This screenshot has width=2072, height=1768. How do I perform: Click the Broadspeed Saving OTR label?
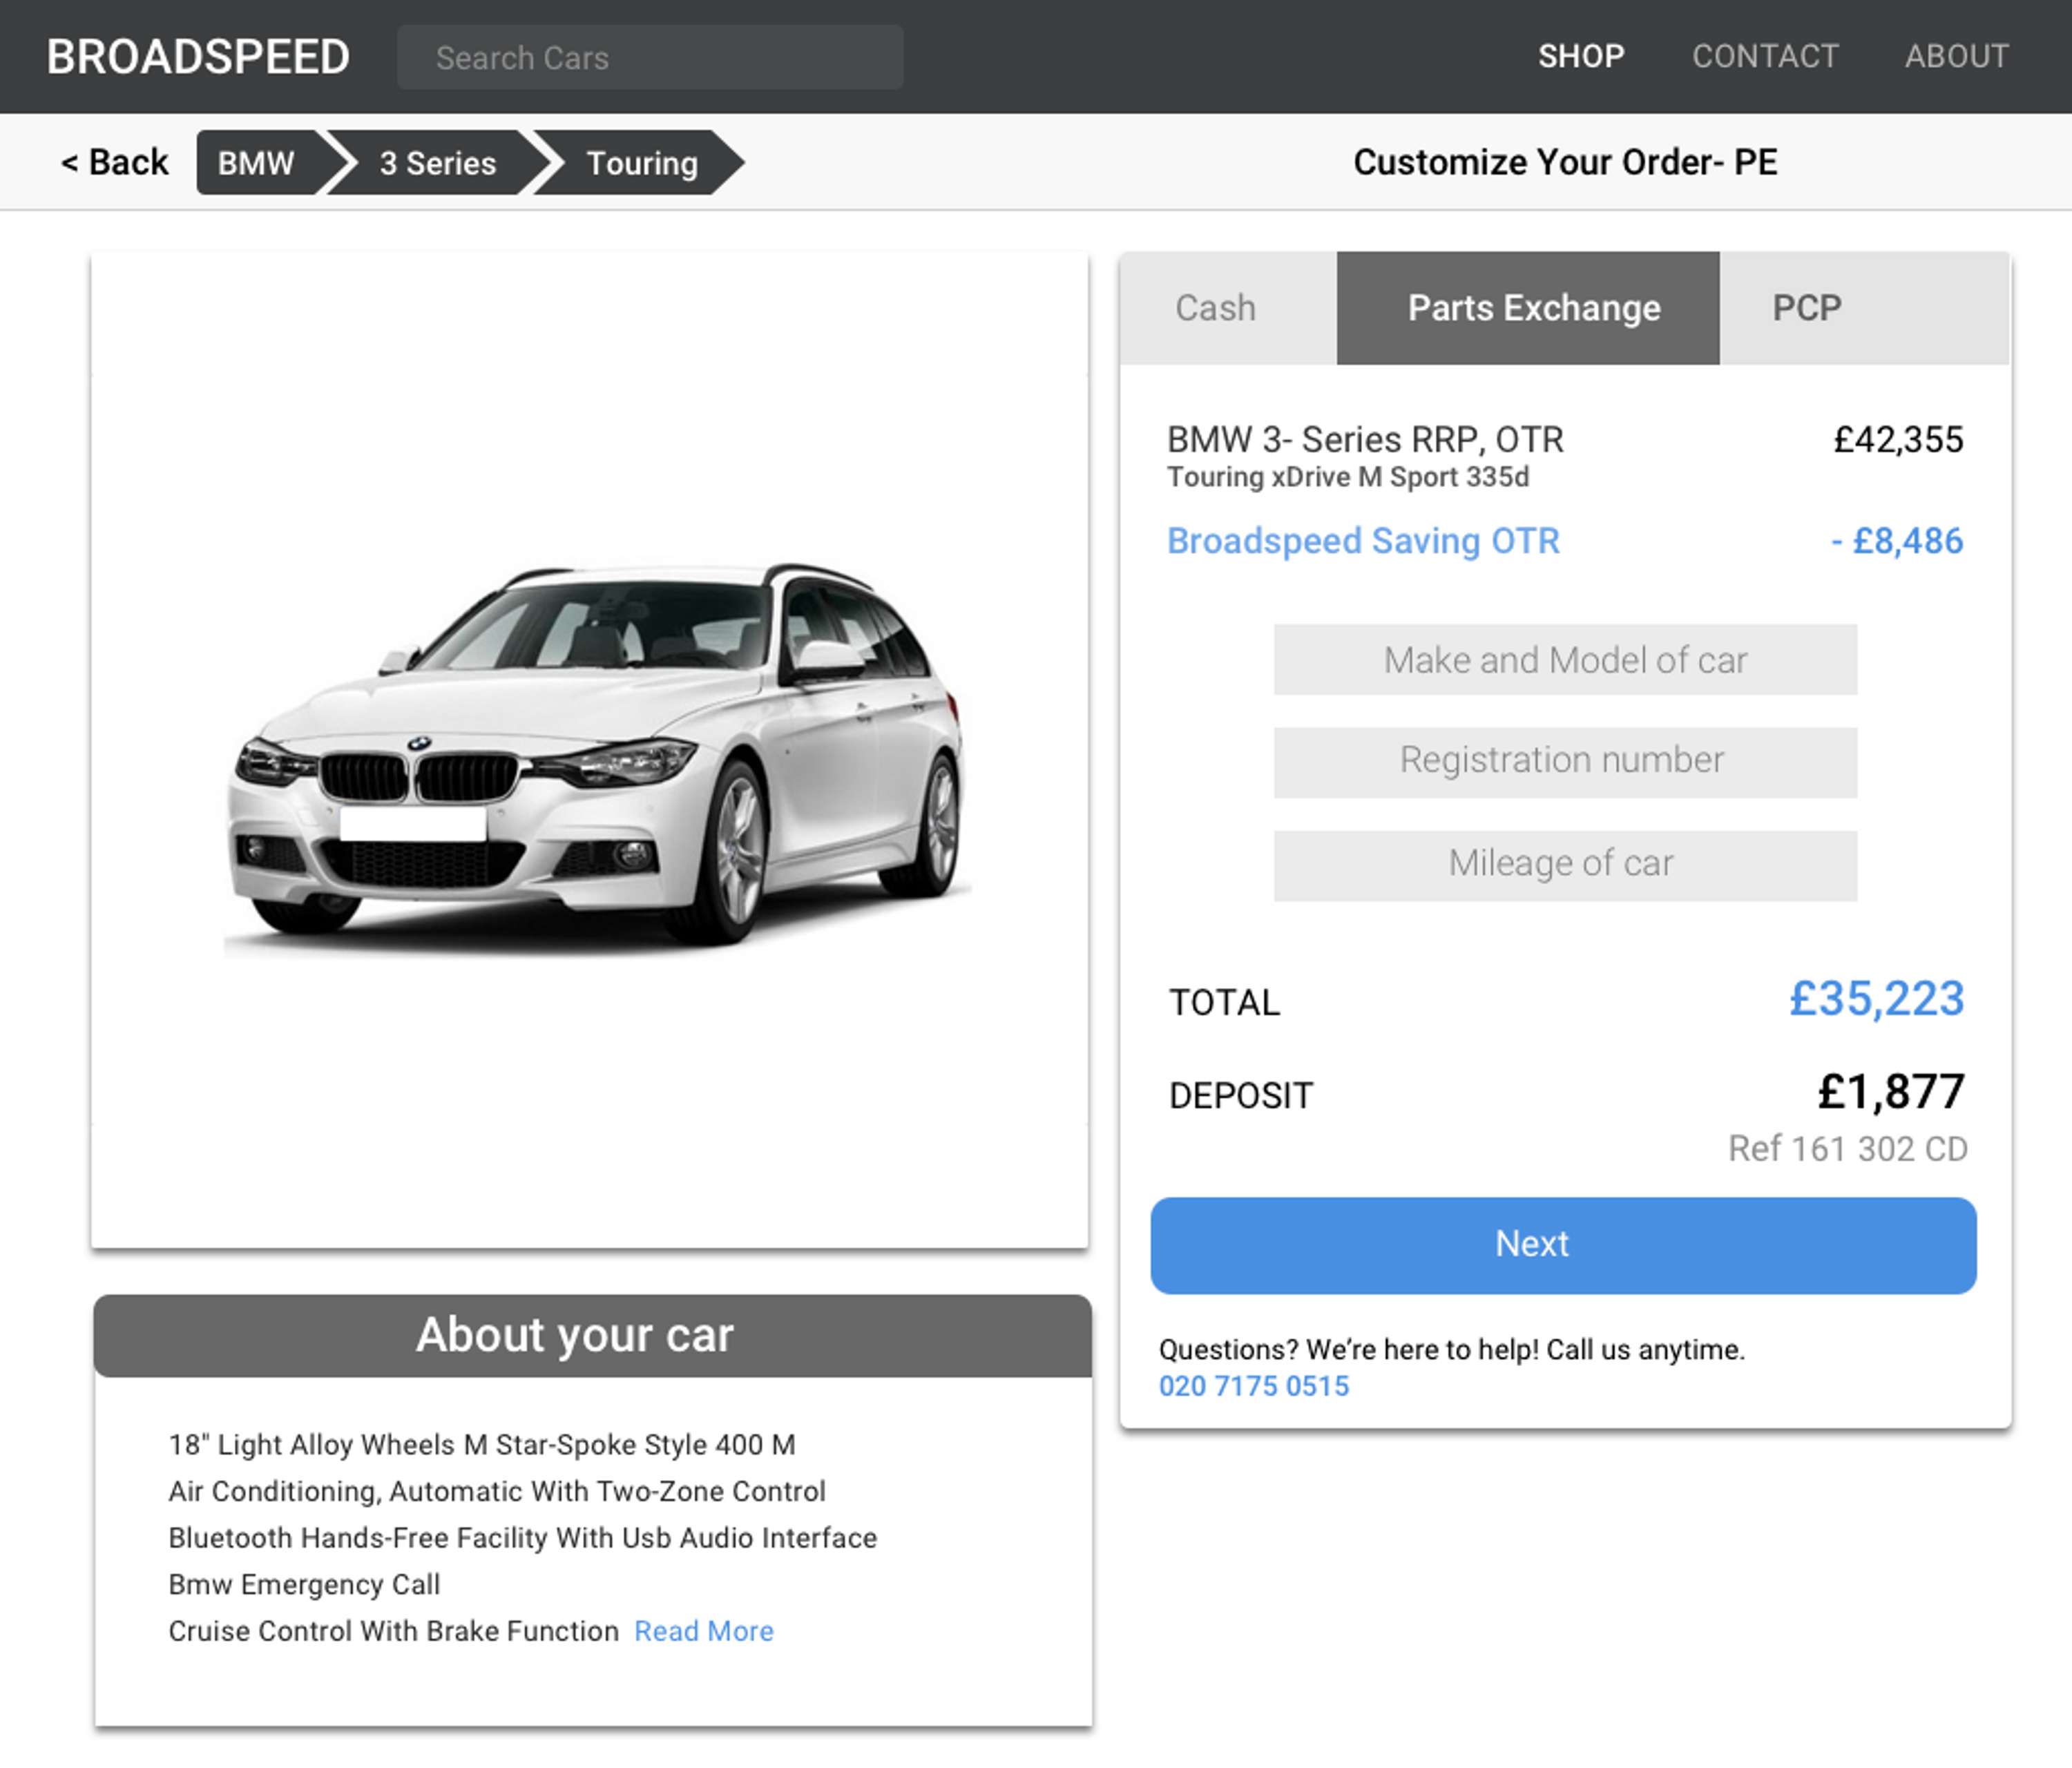[1363, 541]
